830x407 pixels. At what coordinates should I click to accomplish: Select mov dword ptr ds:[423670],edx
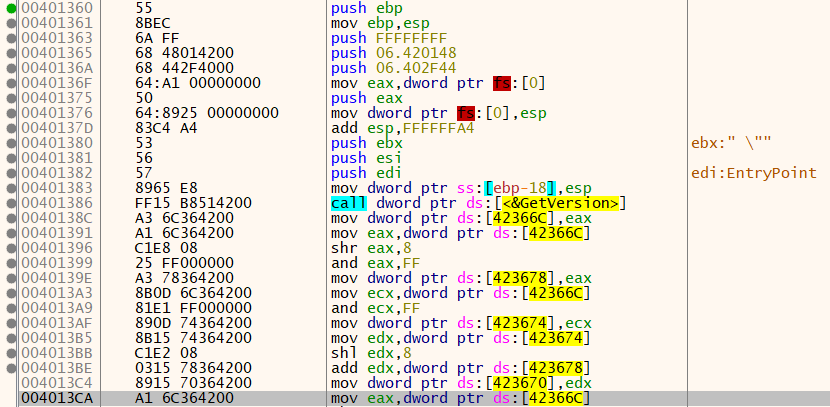click(461, 383)
